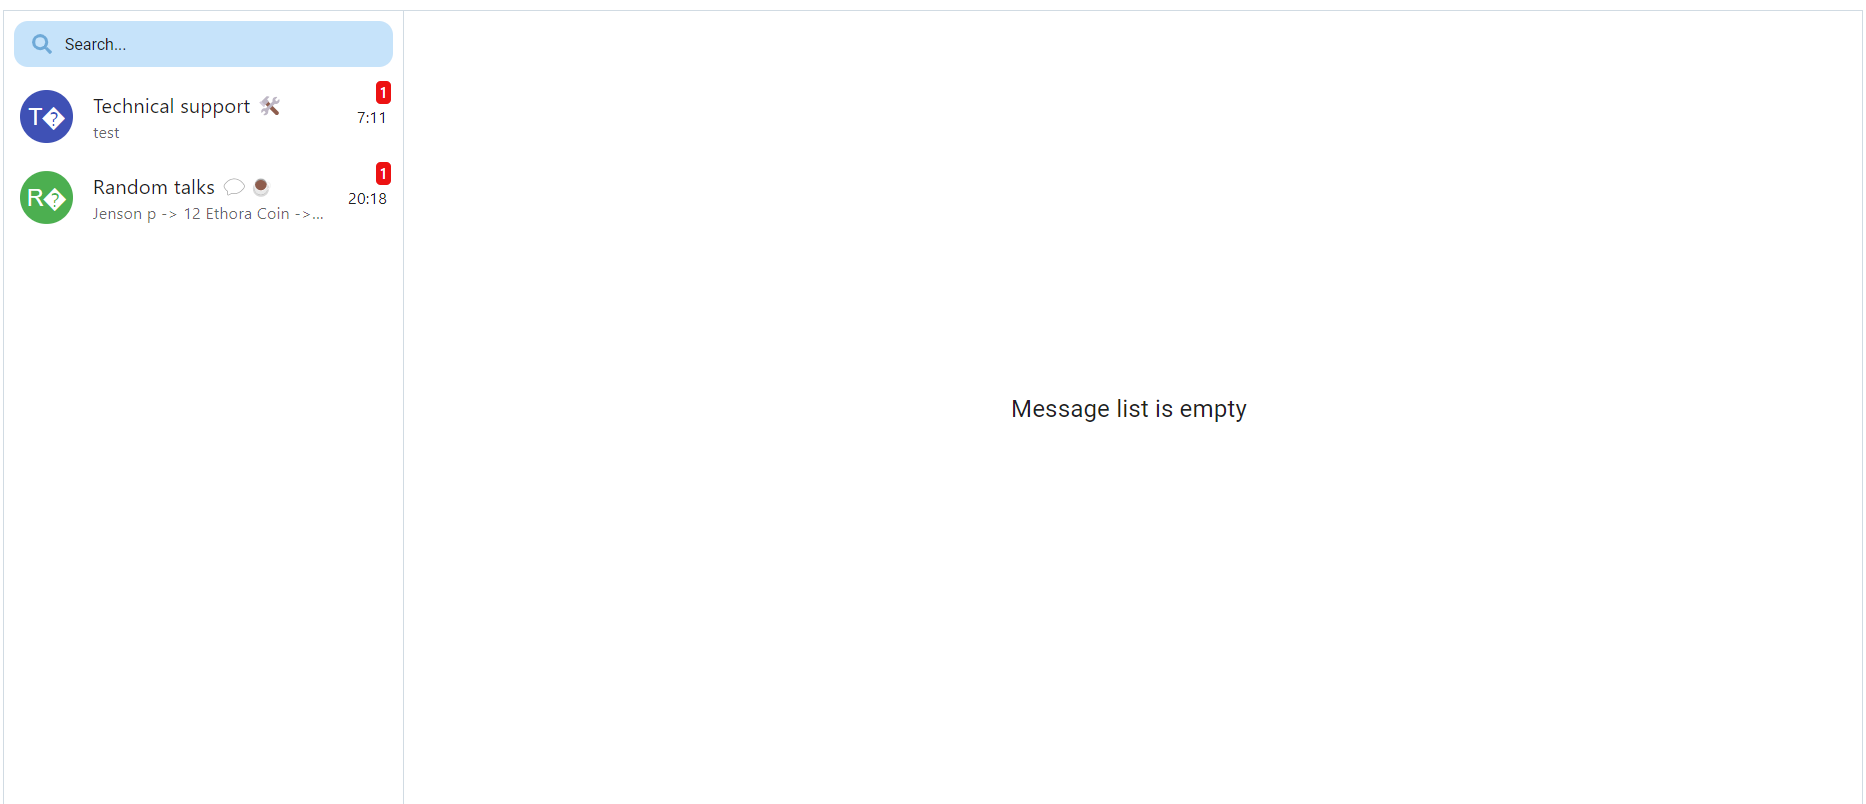Click the 7:11 timestamp
The image size is (1866, 804).
pyautogui.click(x=372, y=118)
